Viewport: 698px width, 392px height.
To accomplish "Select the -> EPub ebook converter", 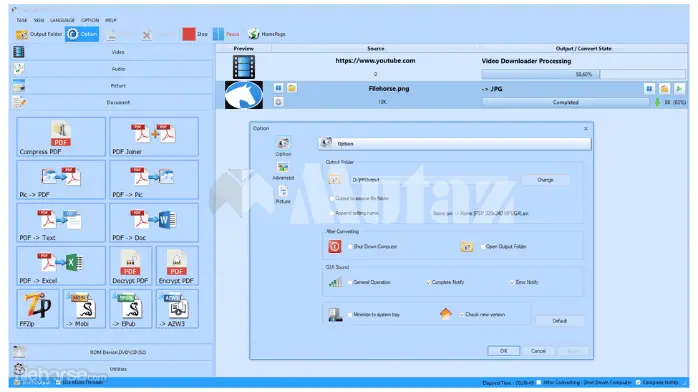I will [x=130, y=309].
